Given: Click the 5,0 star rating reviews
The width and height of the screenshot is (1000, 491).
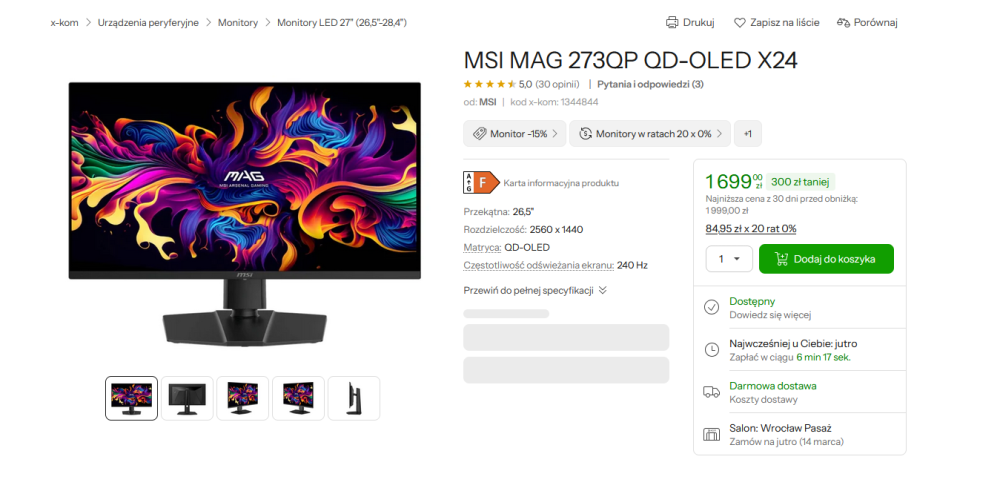Looking at the screenshot, I should (x=524, y=84).
